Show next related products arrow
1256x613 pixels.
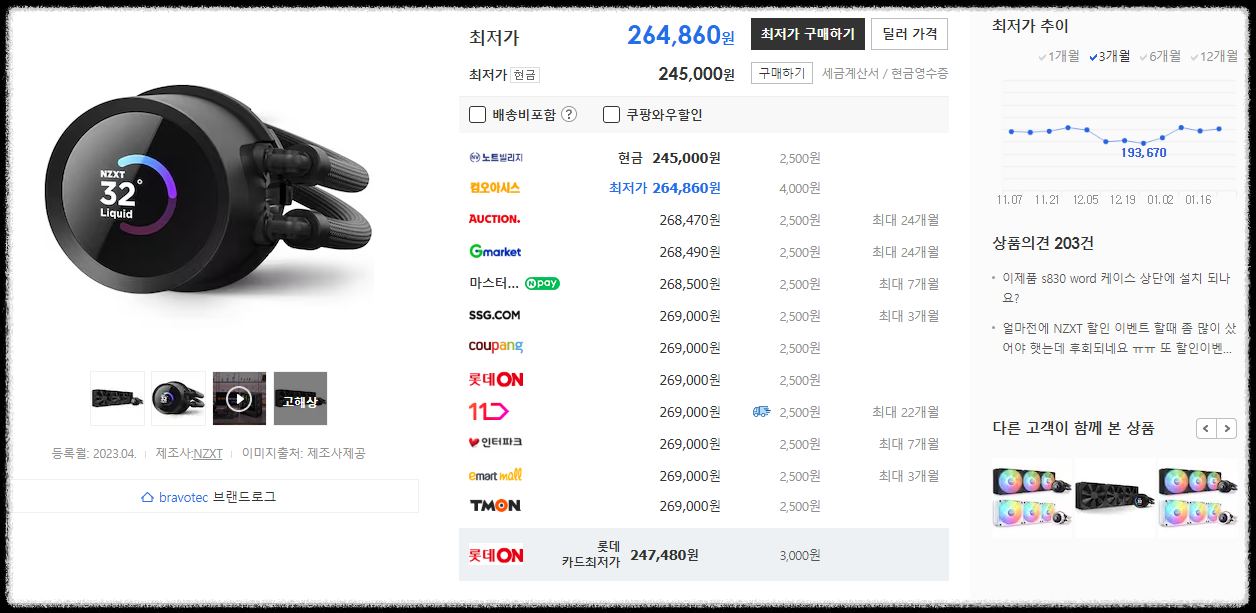(x=1227, y=429)
